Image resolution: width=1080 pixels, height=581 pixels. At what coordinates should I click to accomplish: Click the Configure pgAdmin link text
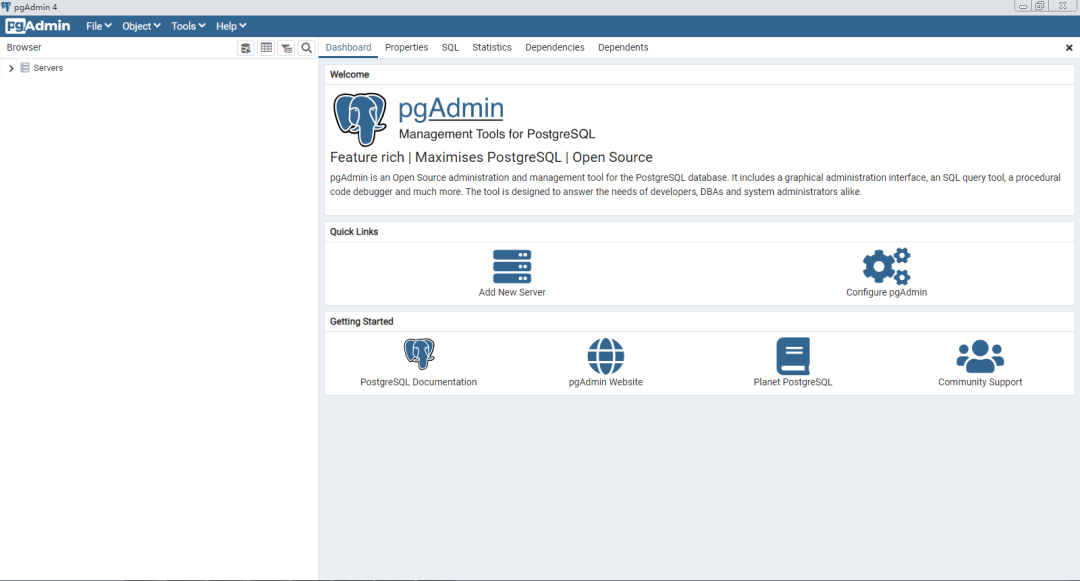pos(886,293)
